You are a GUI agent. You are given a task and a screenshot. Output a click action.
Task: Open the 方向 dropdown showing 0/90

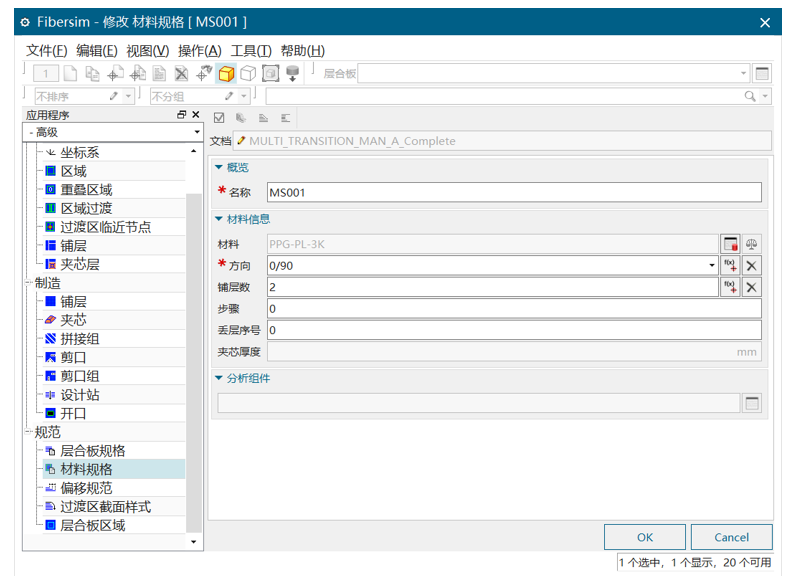click(x=712, y=266)
